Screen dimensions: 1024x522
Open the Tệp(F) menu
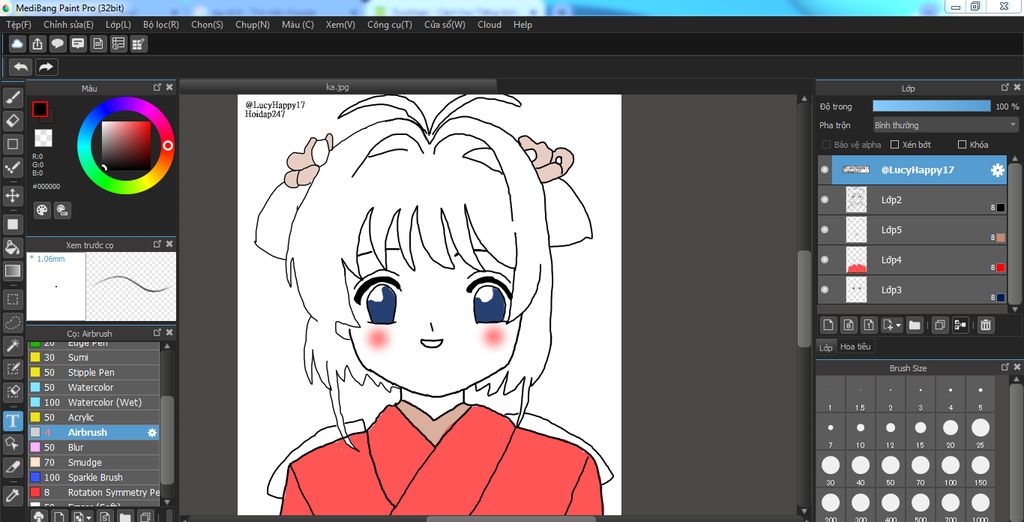tap(18, 24)
